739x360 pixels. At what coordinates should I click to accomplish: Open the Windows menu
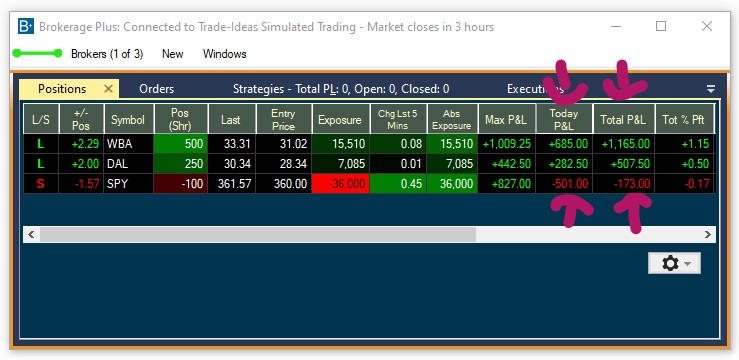pos(225,54)
